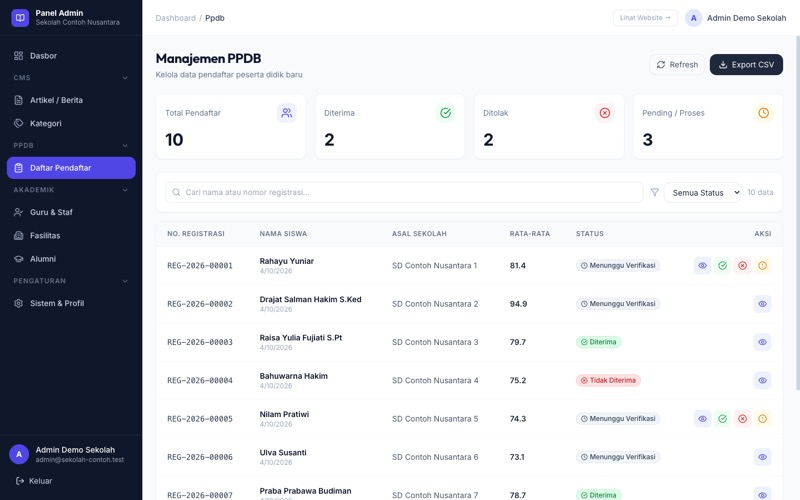The width and height of the screenshot is (800, 500).
Task: Mark Nilam Pratiwi with the orange warning icon
Action: (x=762, y=419)
